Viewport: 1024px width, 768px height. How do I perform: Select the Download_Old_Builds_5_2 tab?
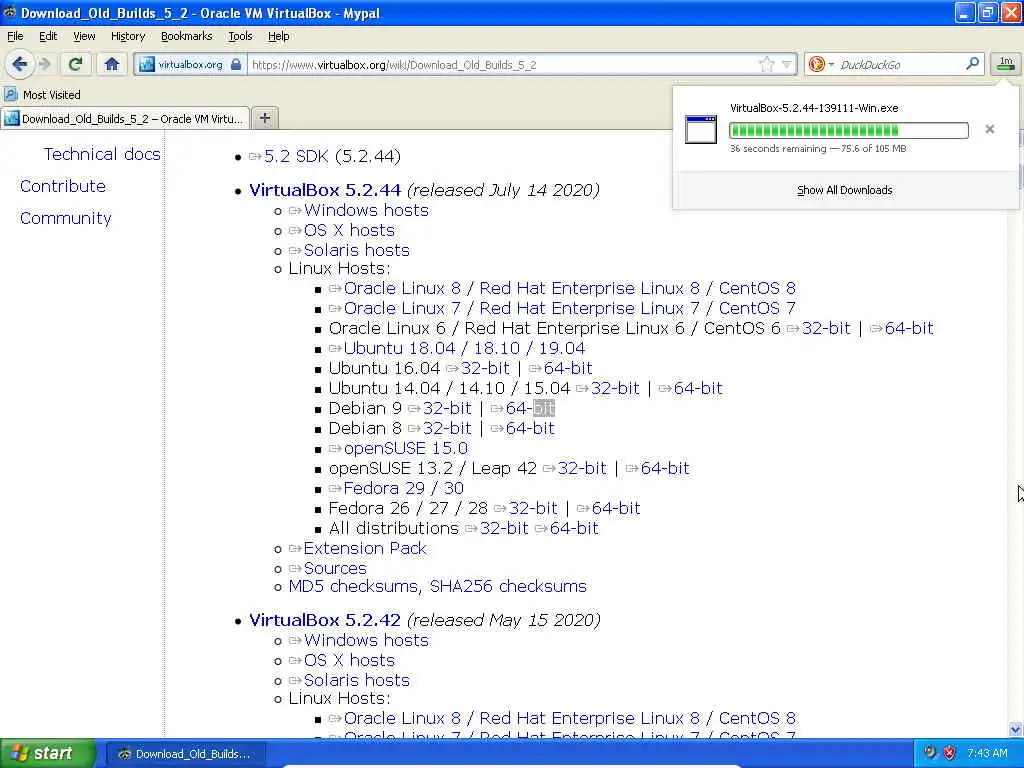[x=125, y=119]
